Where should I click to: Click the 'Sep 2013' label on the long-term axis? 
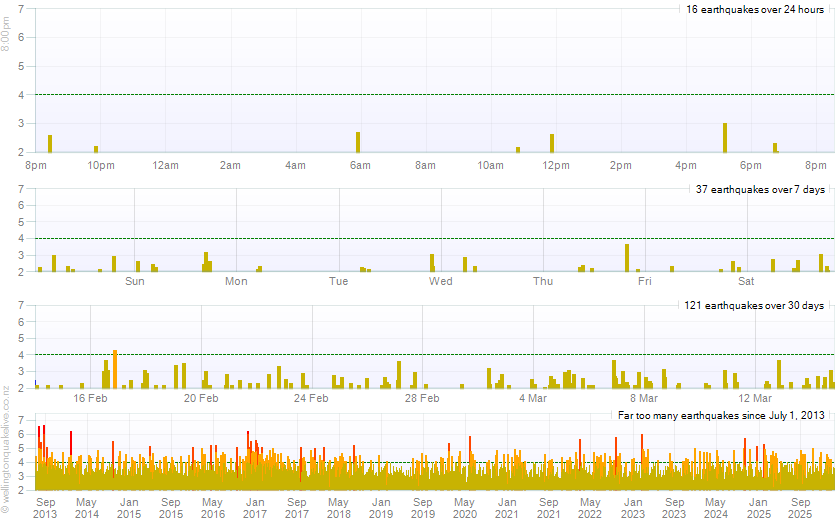[x=46, y=507]
